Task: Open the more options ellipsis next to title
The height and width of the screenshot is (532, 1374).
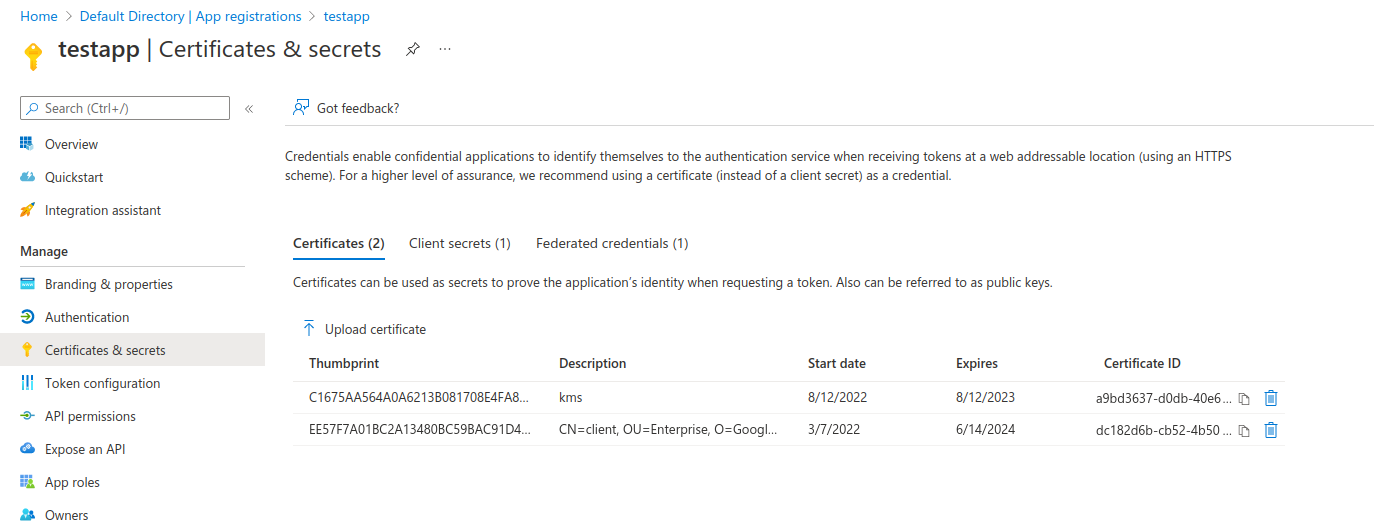Action: 445,49
